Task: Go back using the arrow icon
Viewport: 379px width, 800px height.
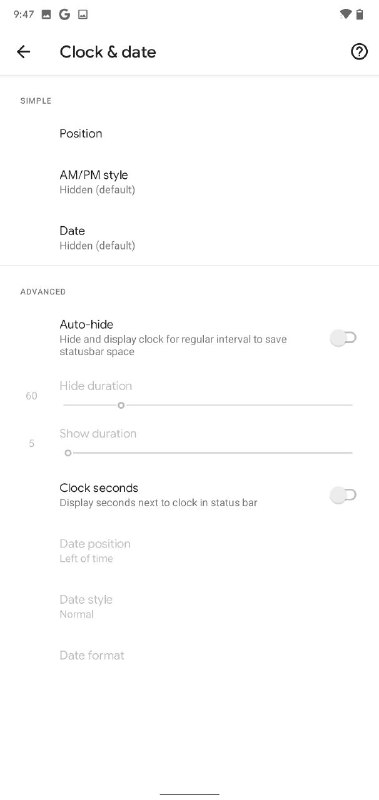Action: pyautogui.click(x=23, y=52)
